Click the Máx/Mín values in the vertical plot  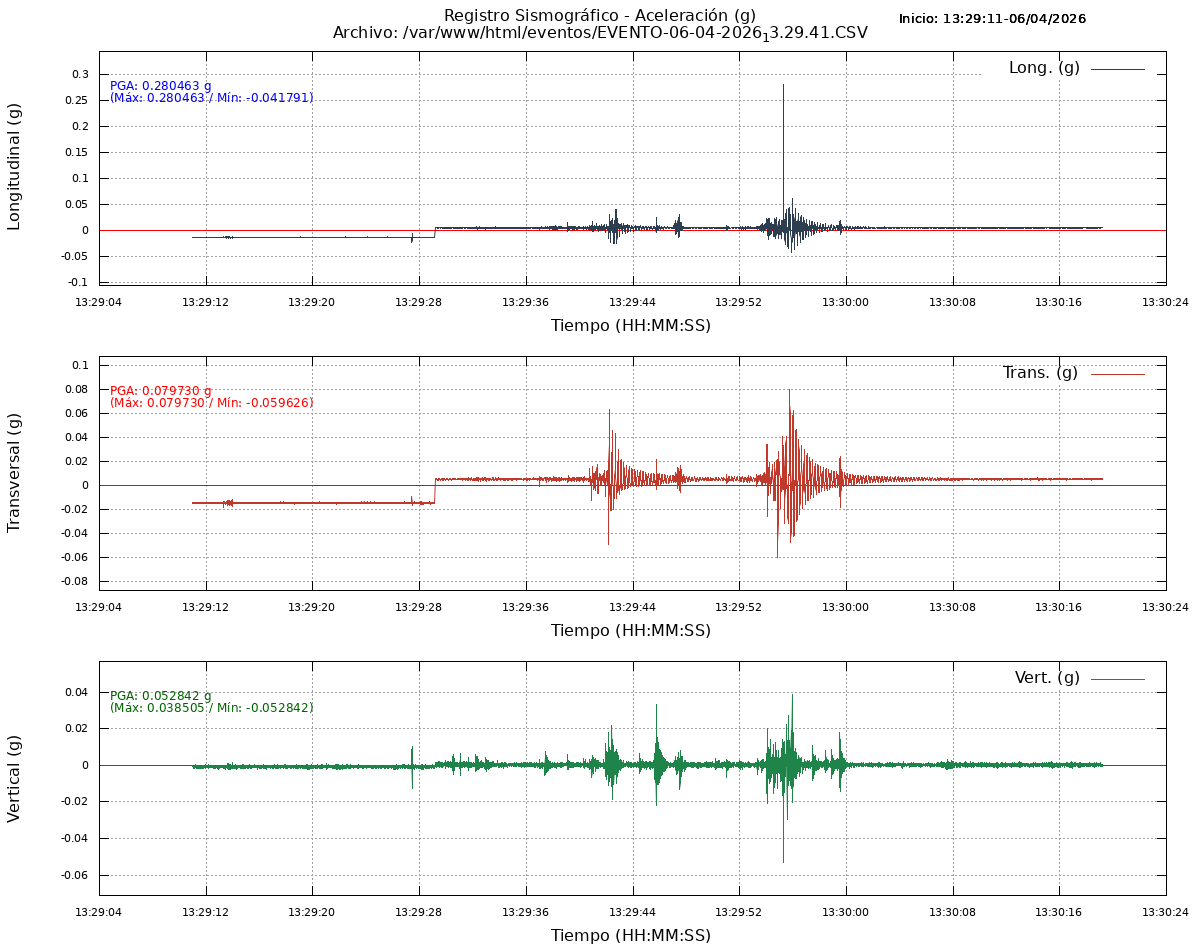(211, 708)
